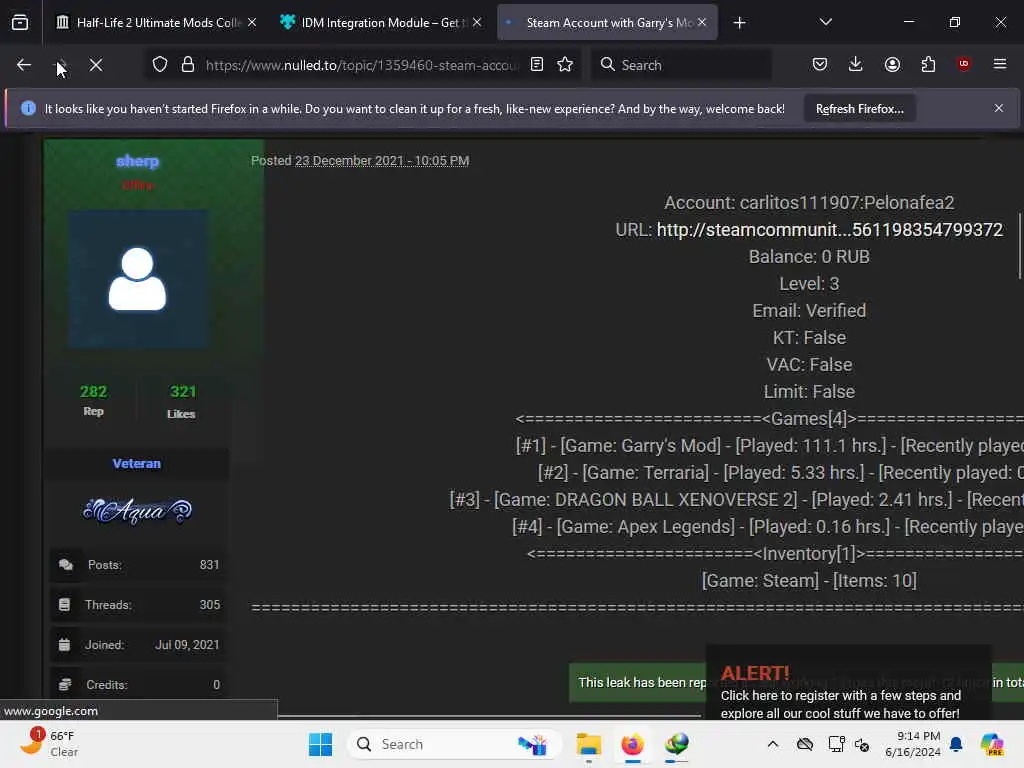Viewport: 1024px width, 768px height.
Task: Click the Joined Jul 09, 2021 row
Action: pyautogui.click(x=138, y=645)
